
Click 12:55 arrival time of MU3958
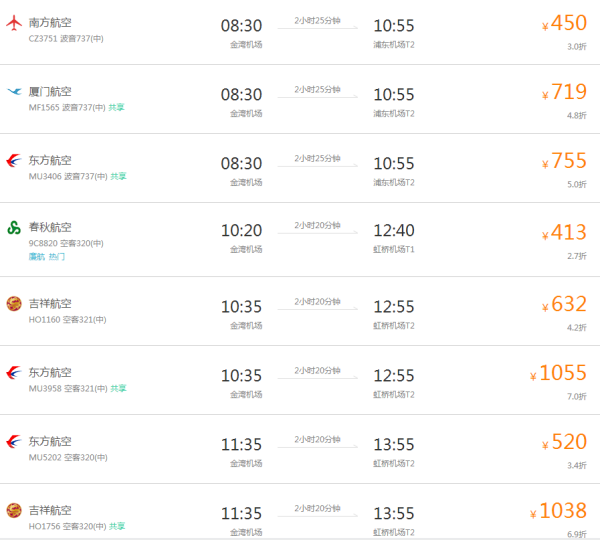pyautogui.click(x=394, y=376)
